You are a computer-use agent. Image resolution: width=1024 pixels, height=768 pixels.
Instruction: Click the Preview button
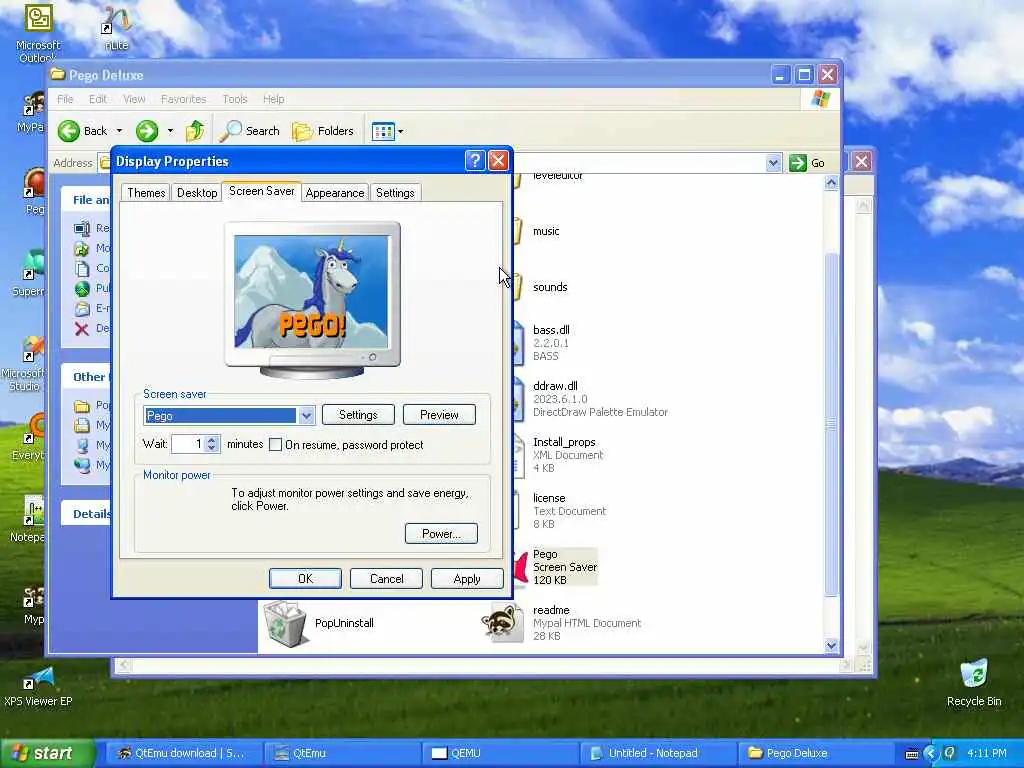tap(439, 415)
